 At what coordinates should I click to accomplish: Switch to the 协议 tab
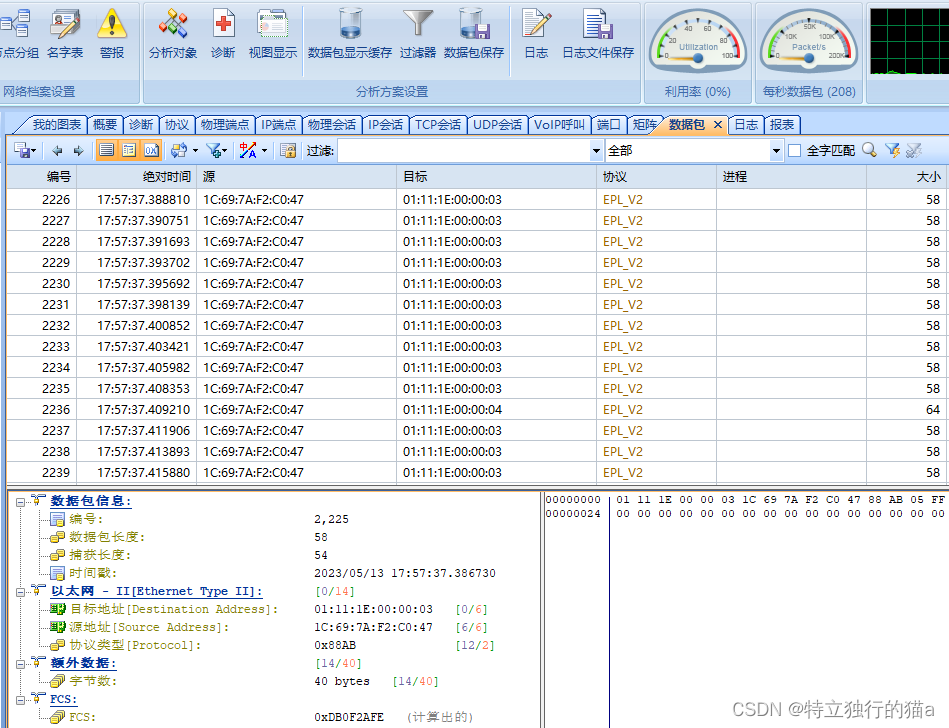[x=177, y=125]
